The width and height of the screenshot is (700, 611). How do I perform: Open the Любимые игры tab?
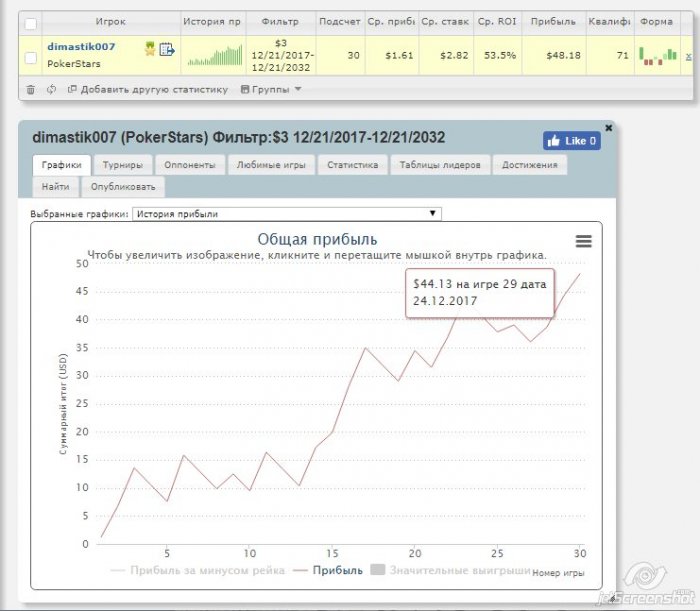coord(271,165)
